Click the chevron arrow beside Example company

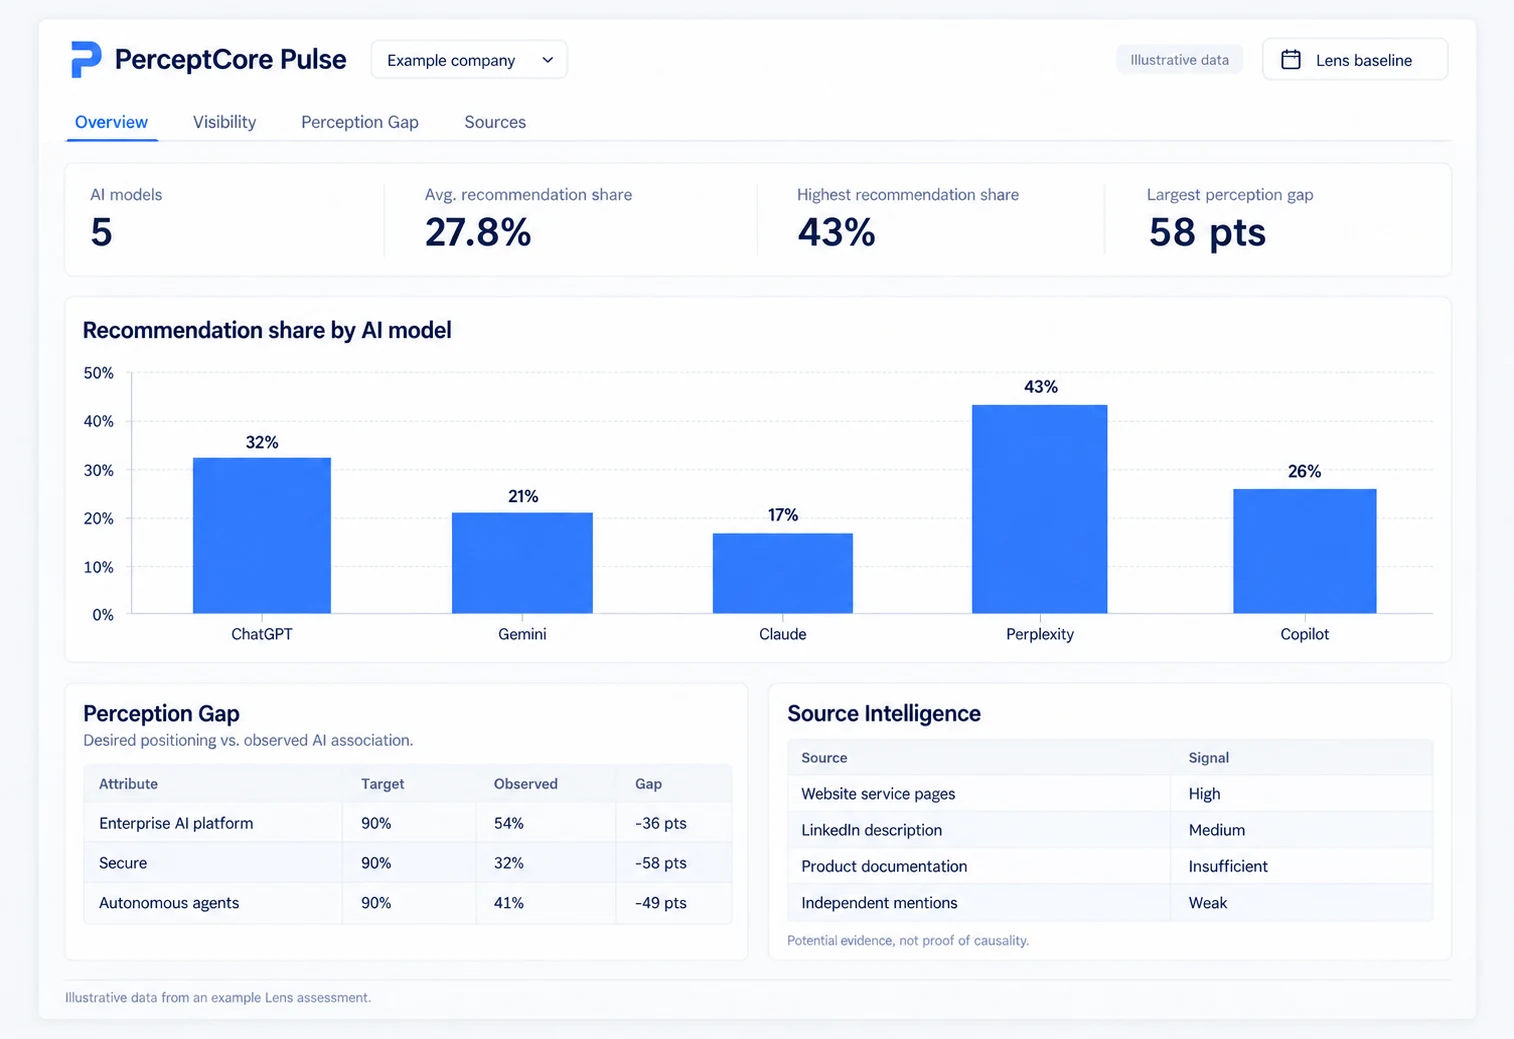[x=547, y=60]
